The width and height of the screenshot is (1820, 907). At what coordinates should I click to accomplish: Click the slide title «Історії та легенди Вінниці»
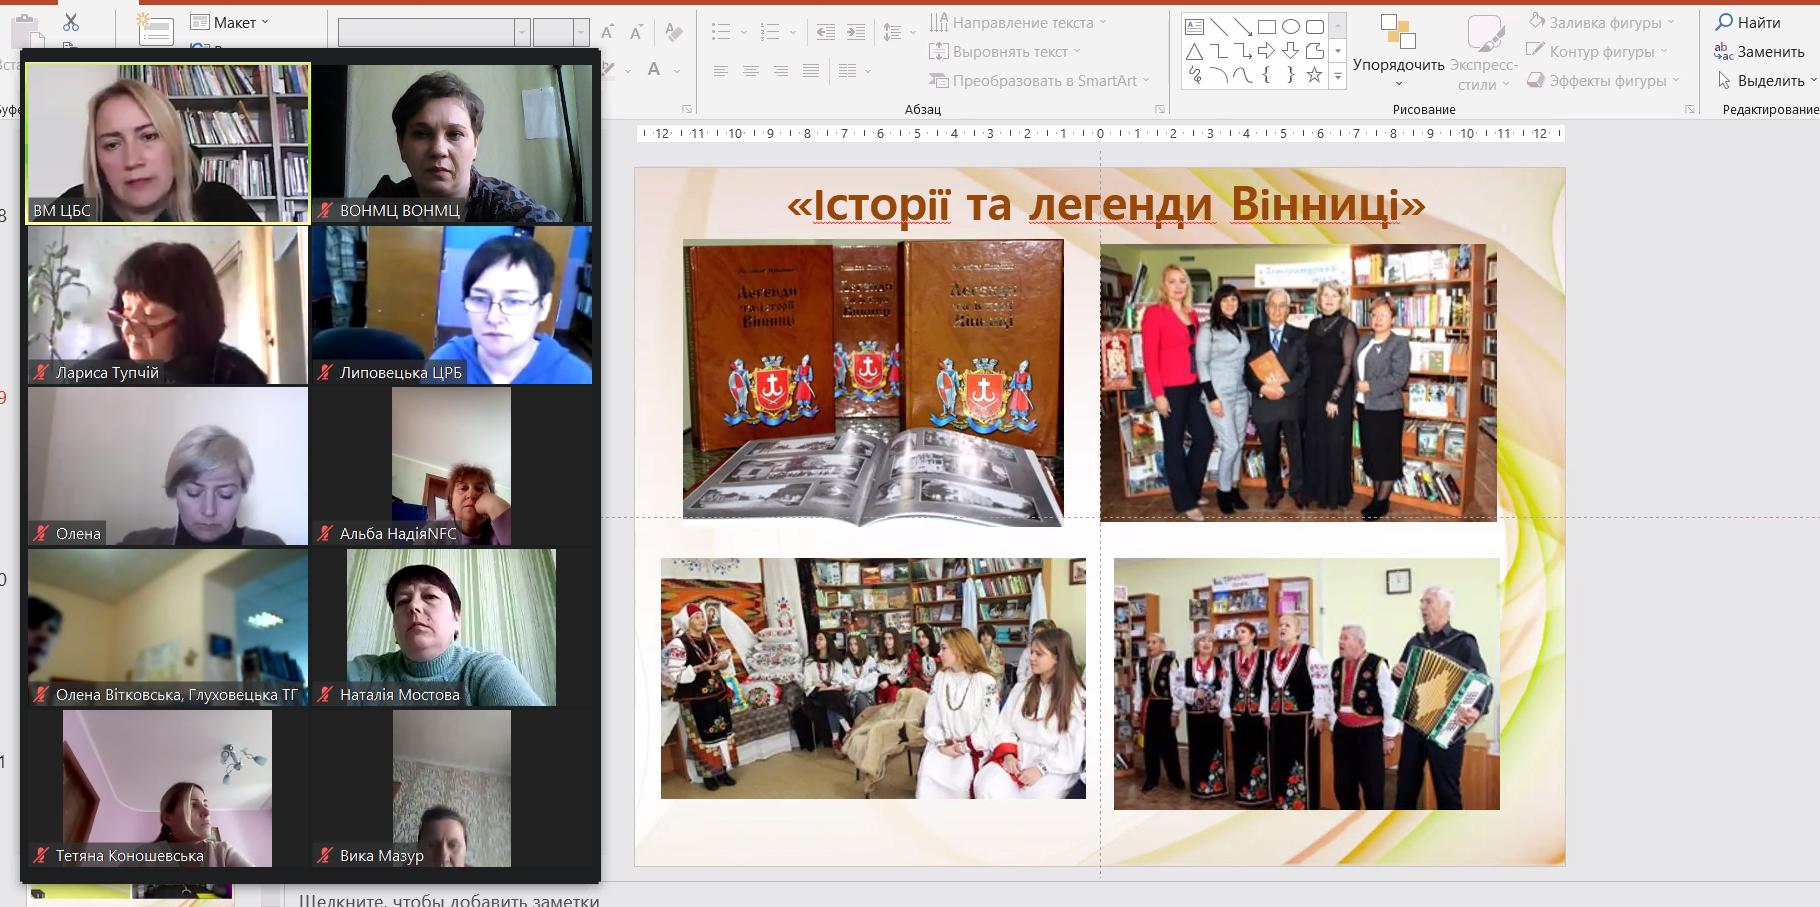tap(1105, 205)
